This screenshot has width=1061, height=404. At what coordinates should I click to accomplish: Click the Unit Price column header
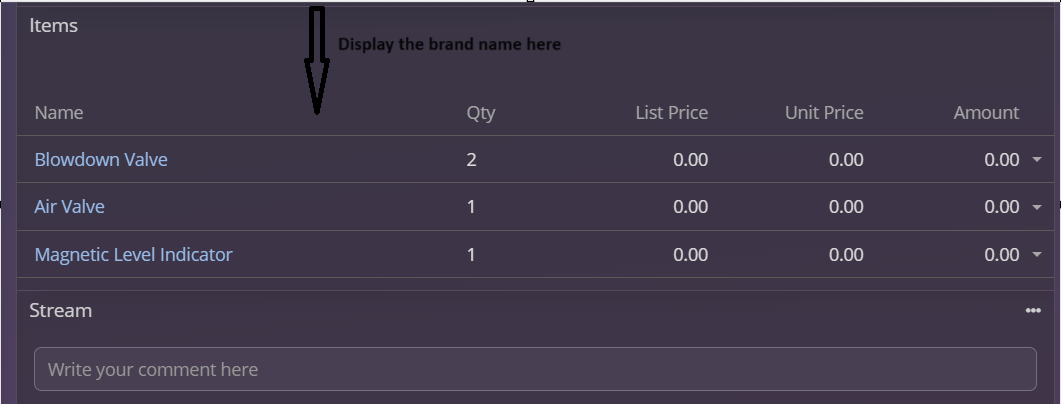(x=824, y=113)
